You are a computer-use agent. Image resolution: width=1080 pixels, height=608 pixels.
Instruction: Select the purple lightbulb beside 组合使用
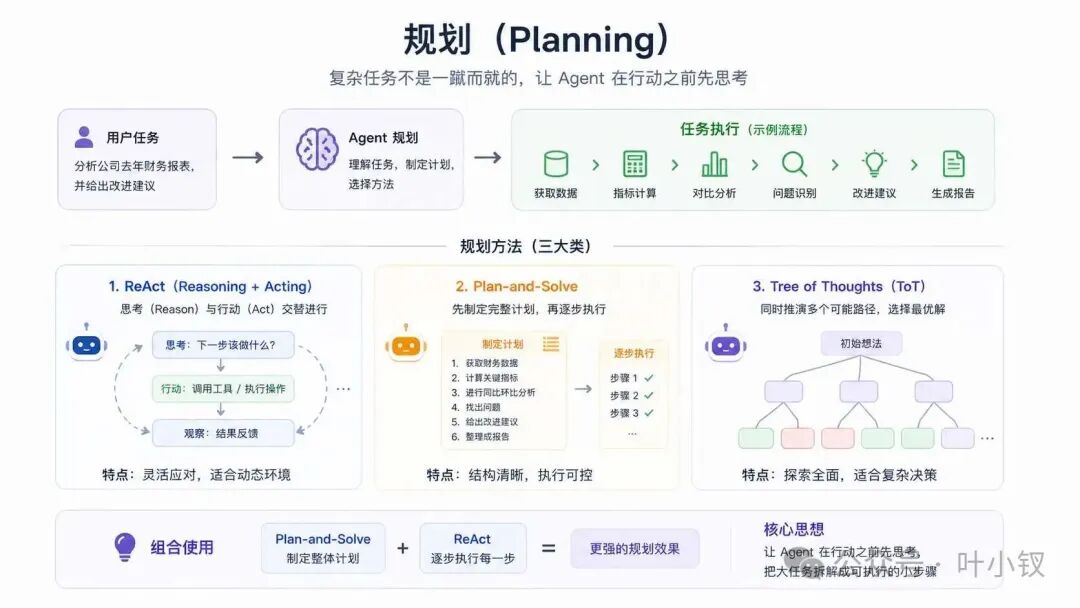click(125, 547)
